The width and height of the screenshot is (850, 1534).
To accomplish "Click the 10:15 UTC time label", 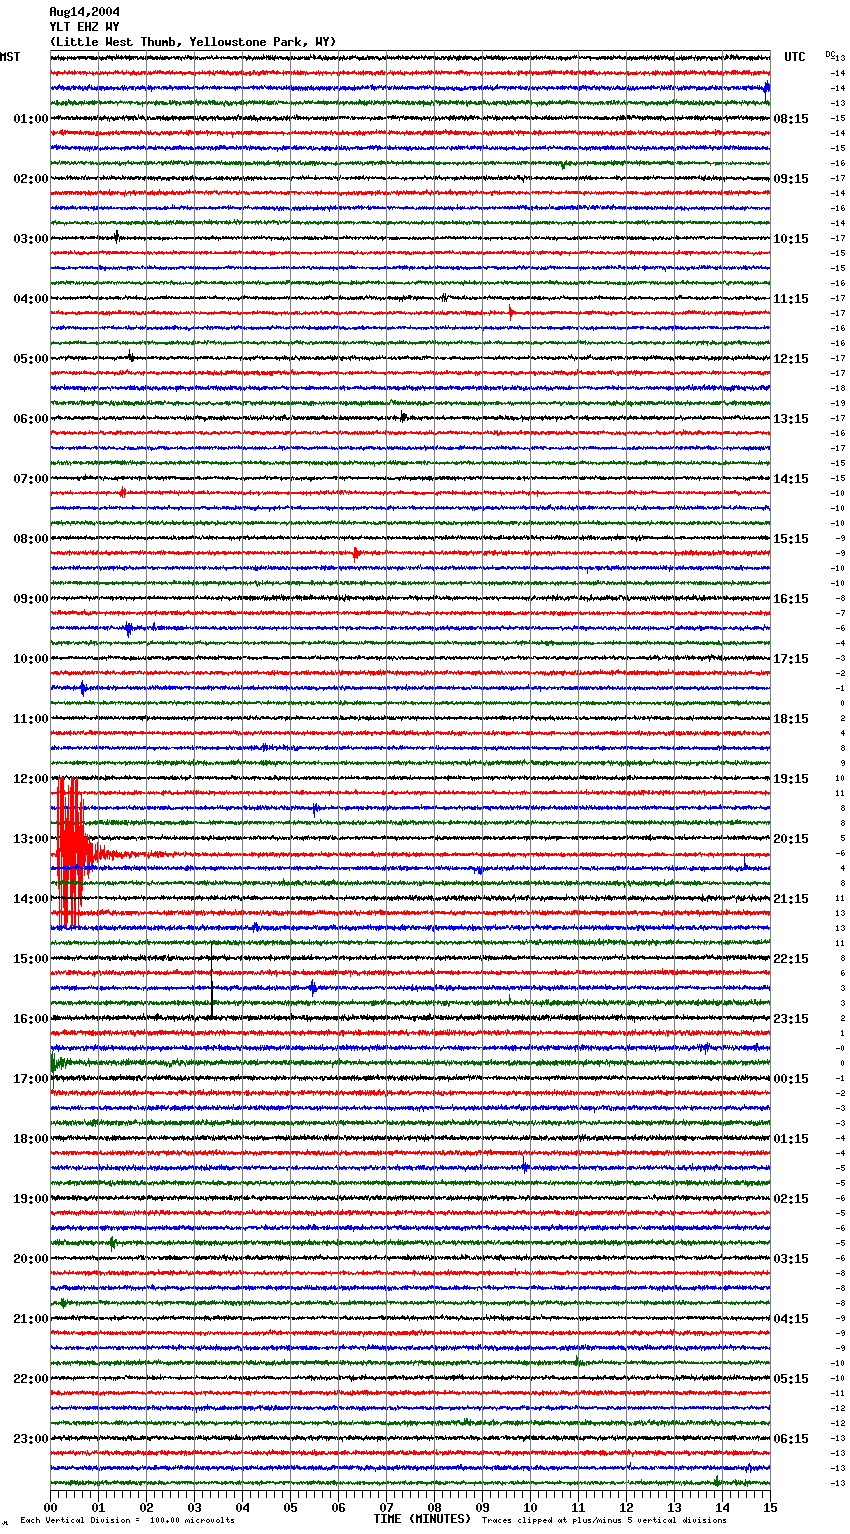I will pyautogui.click(x=791, y=239).
